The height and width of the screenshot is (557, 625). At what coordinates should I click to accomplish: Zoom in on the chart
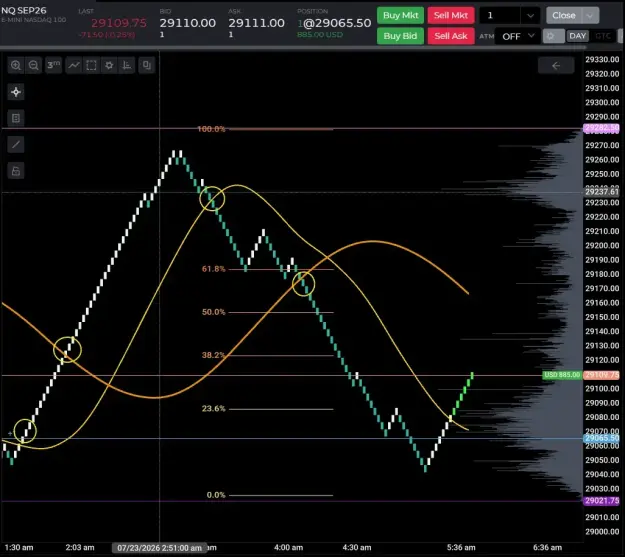(16, 65)
